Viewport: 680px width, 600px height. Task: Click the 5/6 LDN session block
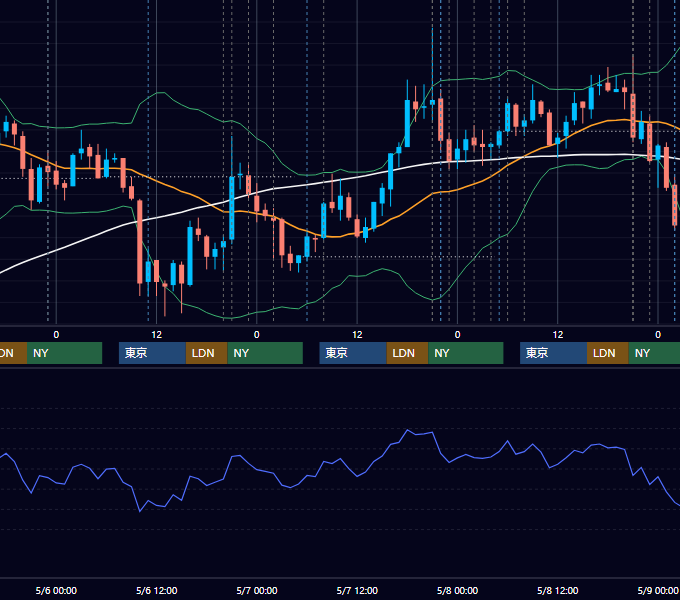click(x=206, y=353)
